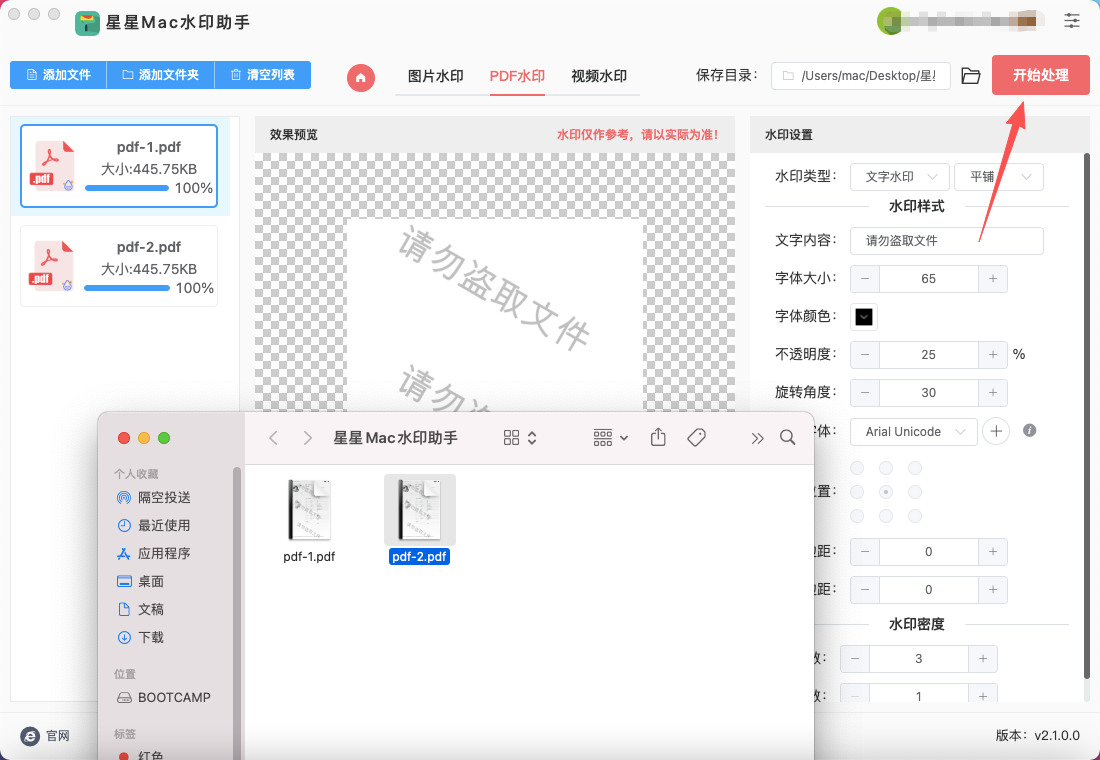Viewport: 1100px width, 760px height.
Task: Click the red home icon button
Action: pyautogui.click(x=361, y=77)
